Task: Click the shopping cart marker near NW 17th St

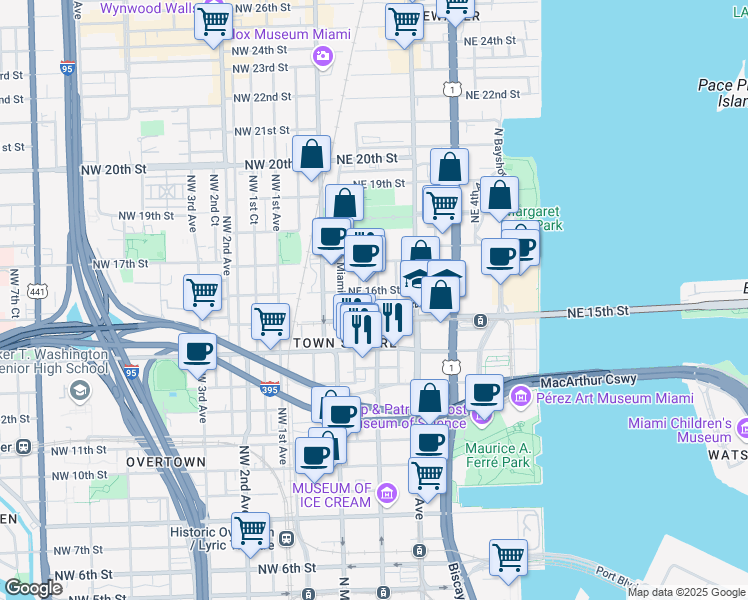Action: 202,293
